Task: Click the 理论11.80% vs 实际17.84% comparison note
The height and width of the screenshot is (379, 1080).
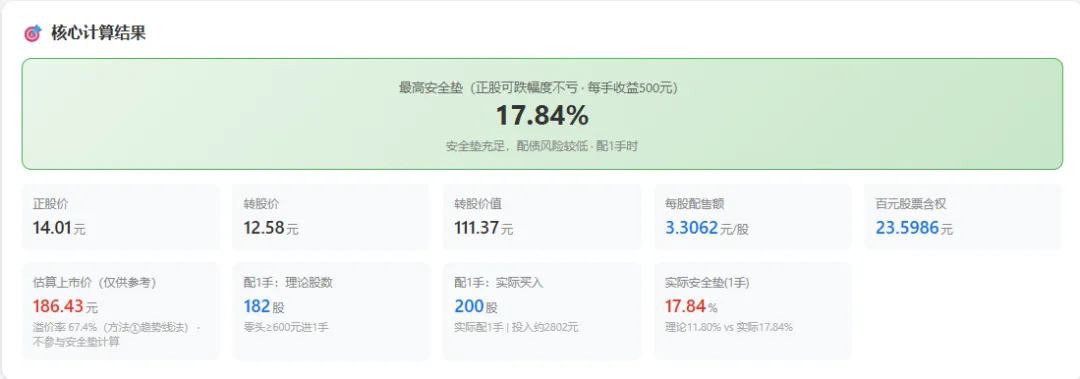Action: coord(729,327)
